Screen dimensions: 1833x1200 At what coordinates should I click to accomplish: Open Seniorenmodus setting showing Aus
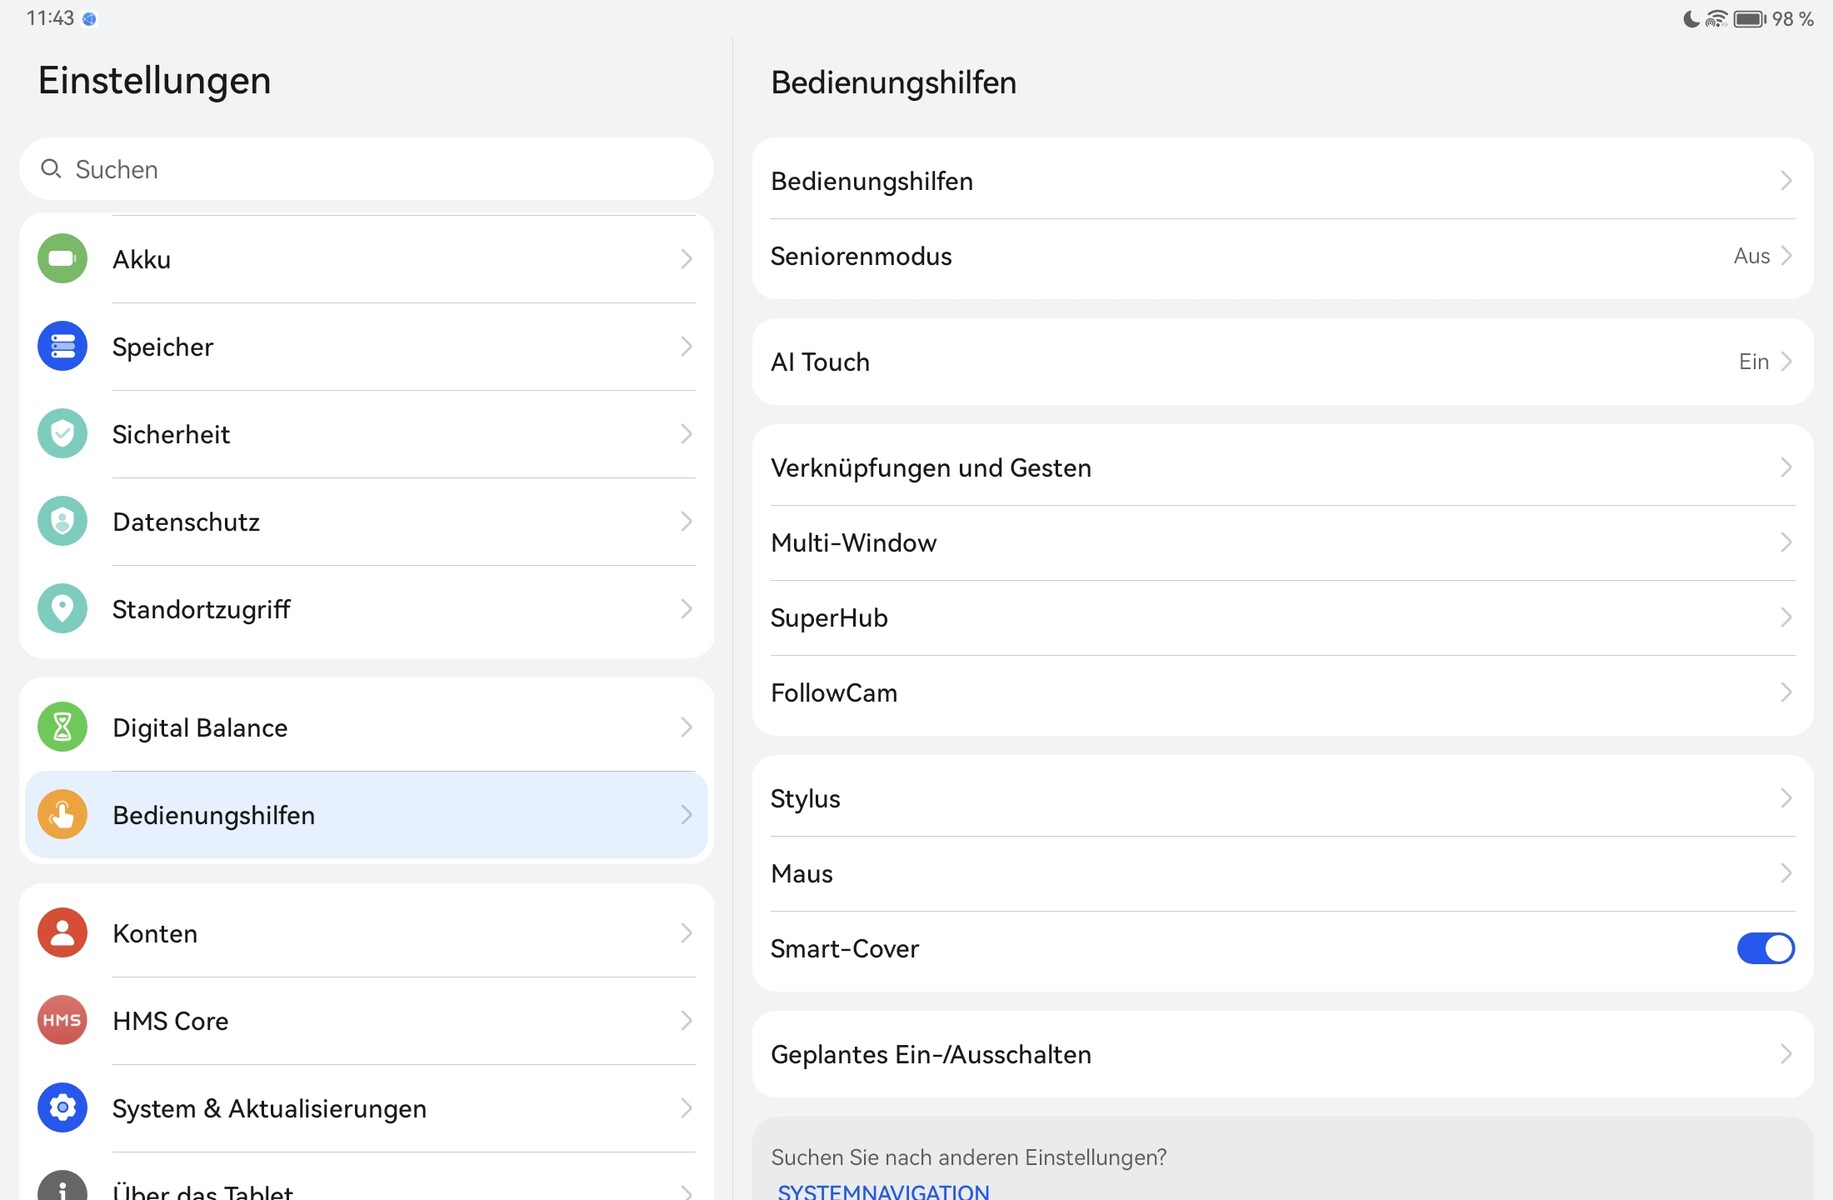(1282, 256)
